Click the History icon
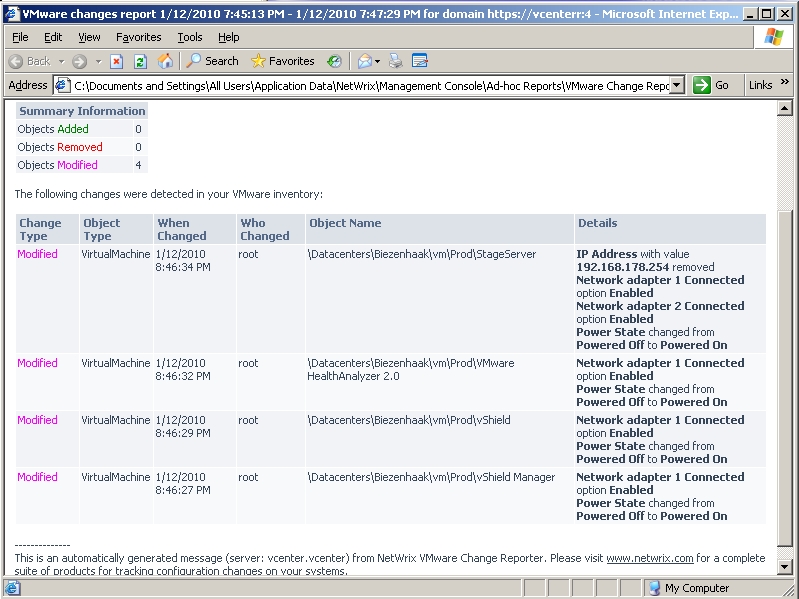This screenshot has height=599, width=799. point(334,62)
